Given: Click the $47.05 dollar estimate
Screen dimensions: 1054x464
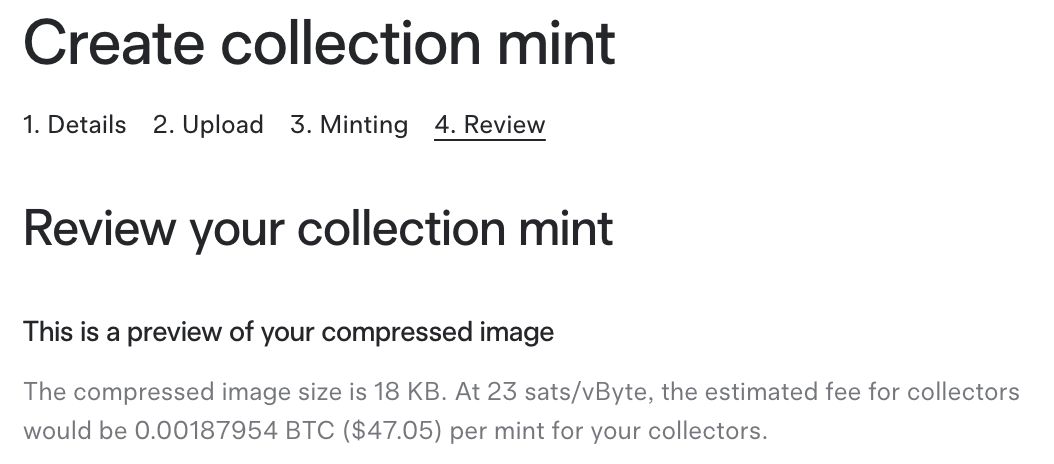Looking at the screenshot, I should point(393,430).
